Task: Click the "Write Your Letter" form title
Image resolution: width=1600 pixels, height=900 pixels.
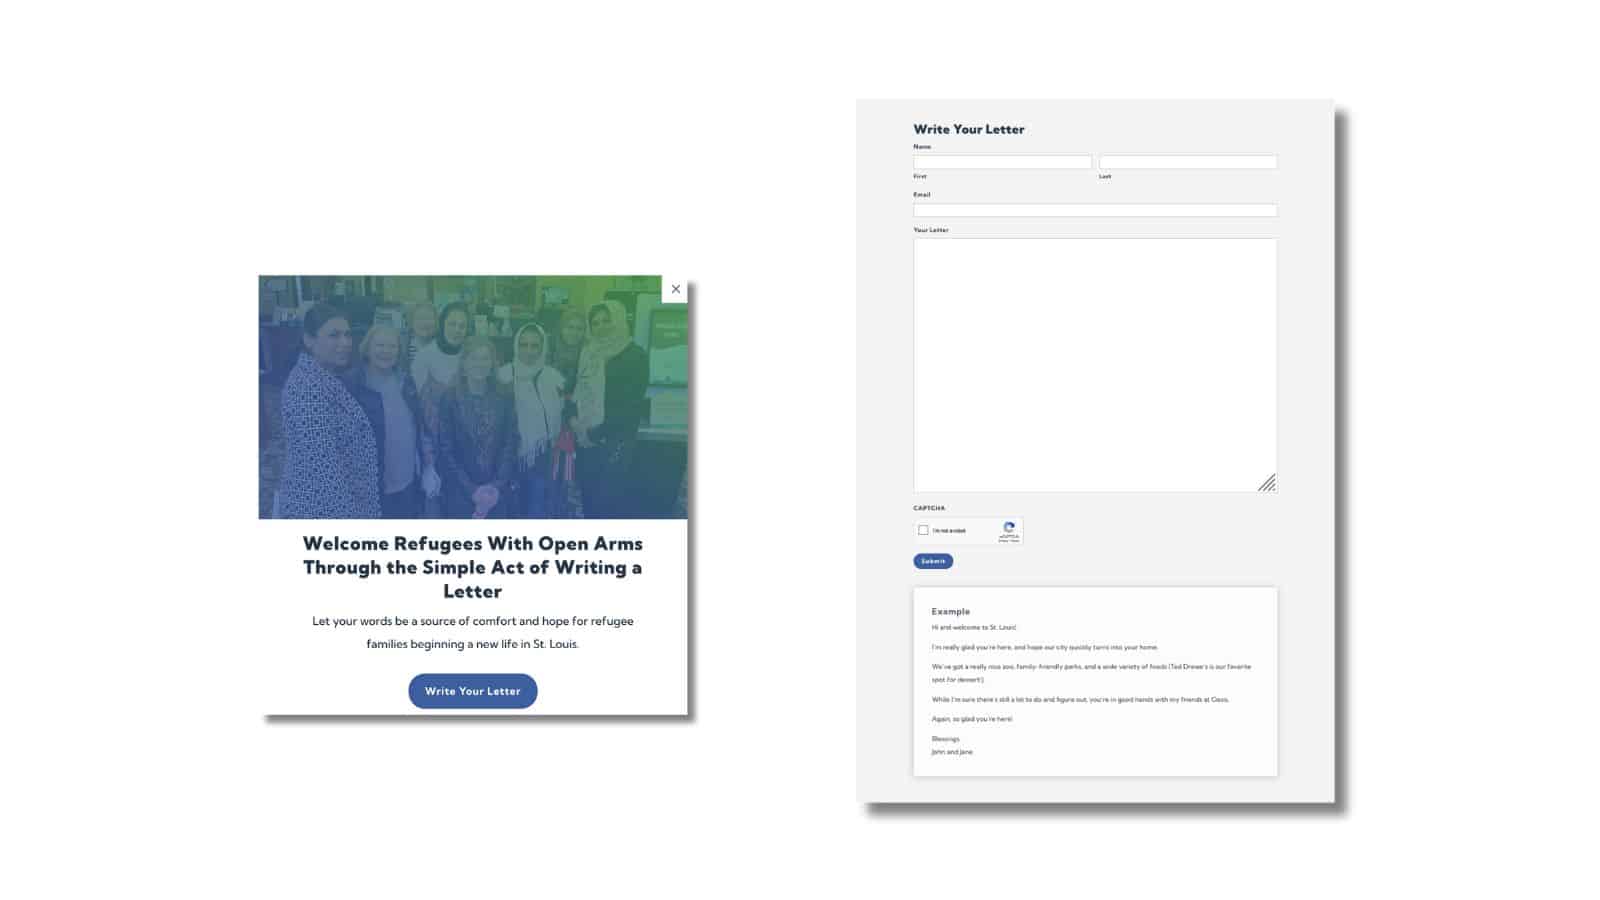Action: pyautogui.click(x=968, y=129)
